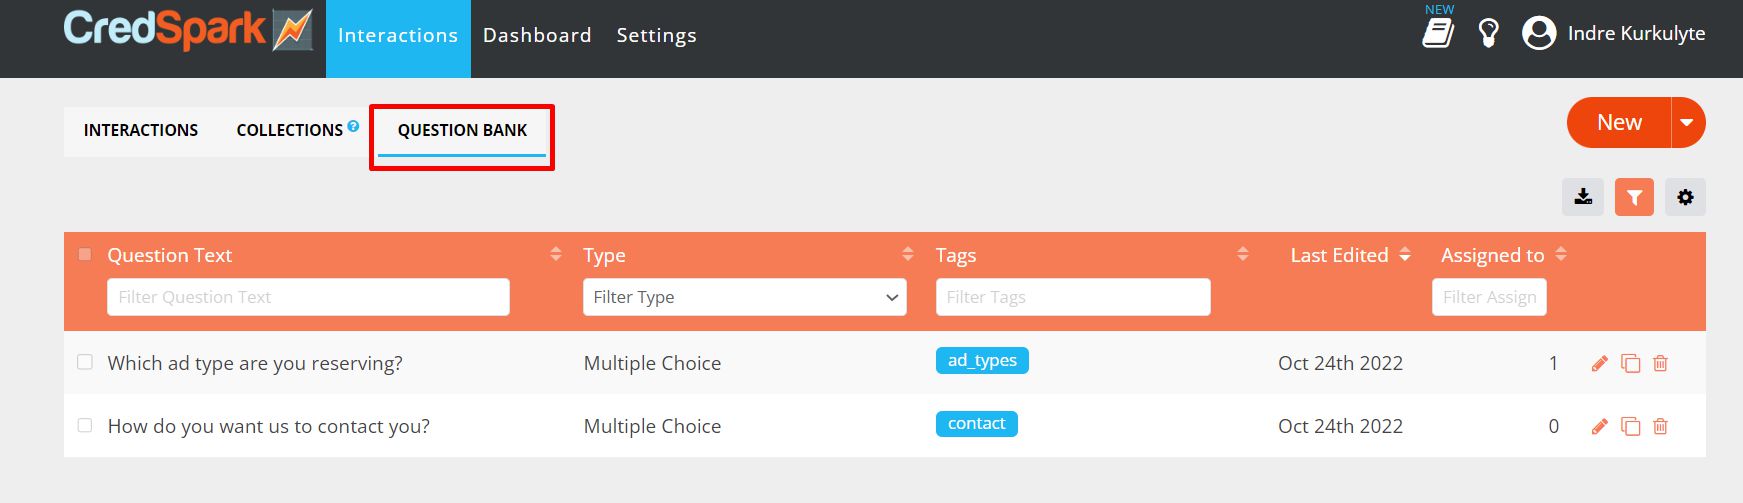
Task: Open the NEW documentation book icon
Action: (1438, 32)
